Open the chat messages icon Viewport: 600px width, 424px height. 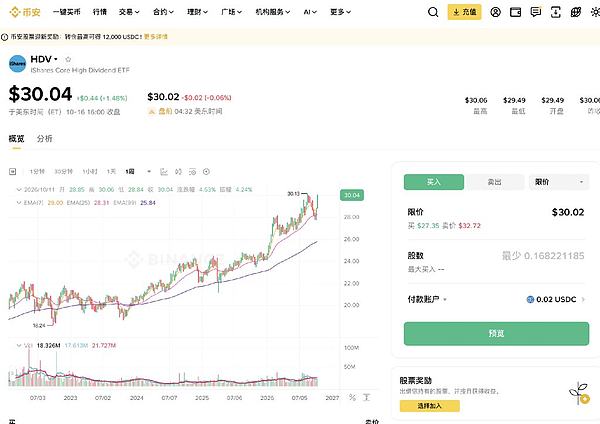coord(536,12)
